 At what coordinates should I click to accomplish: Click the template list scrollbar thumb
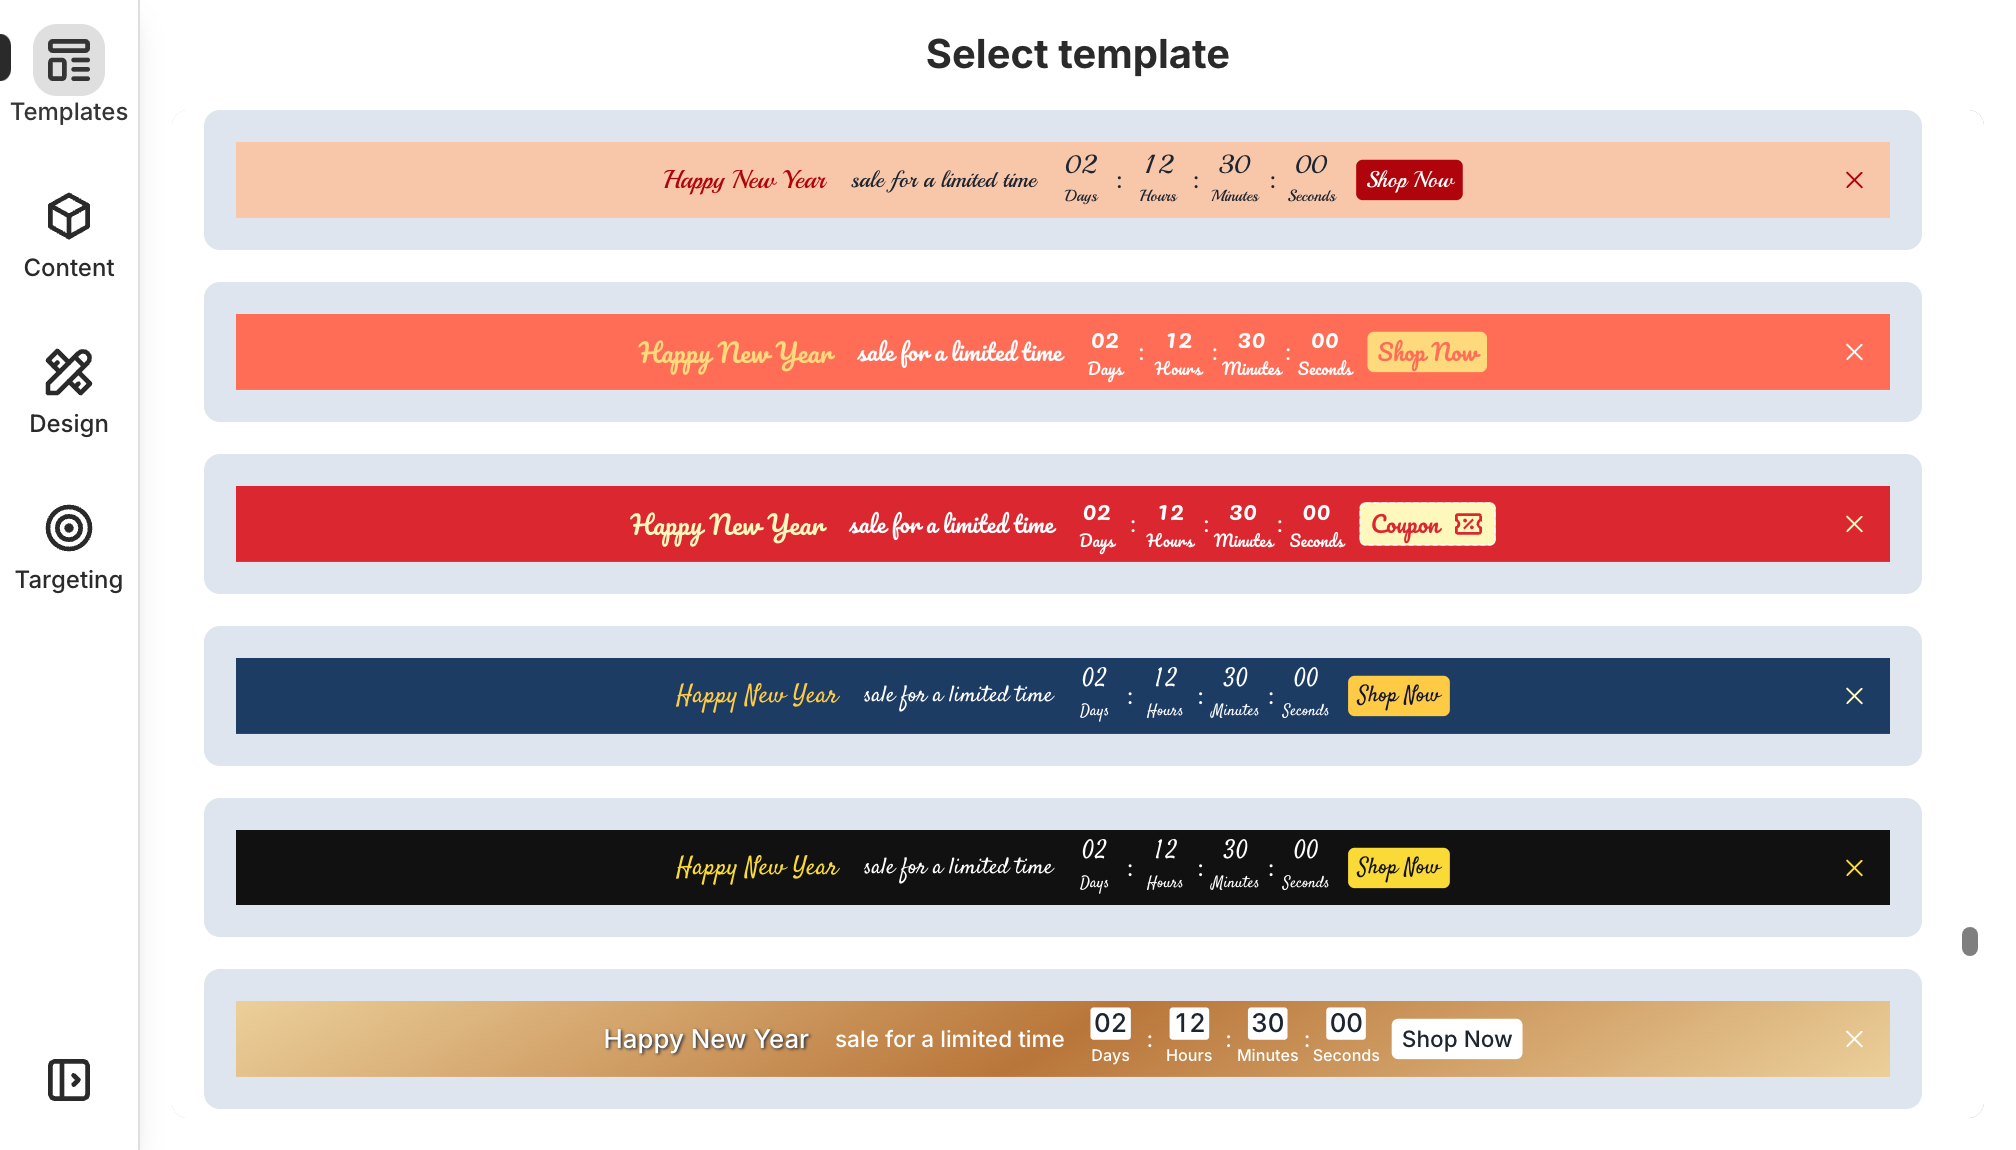click(1970, 942)
